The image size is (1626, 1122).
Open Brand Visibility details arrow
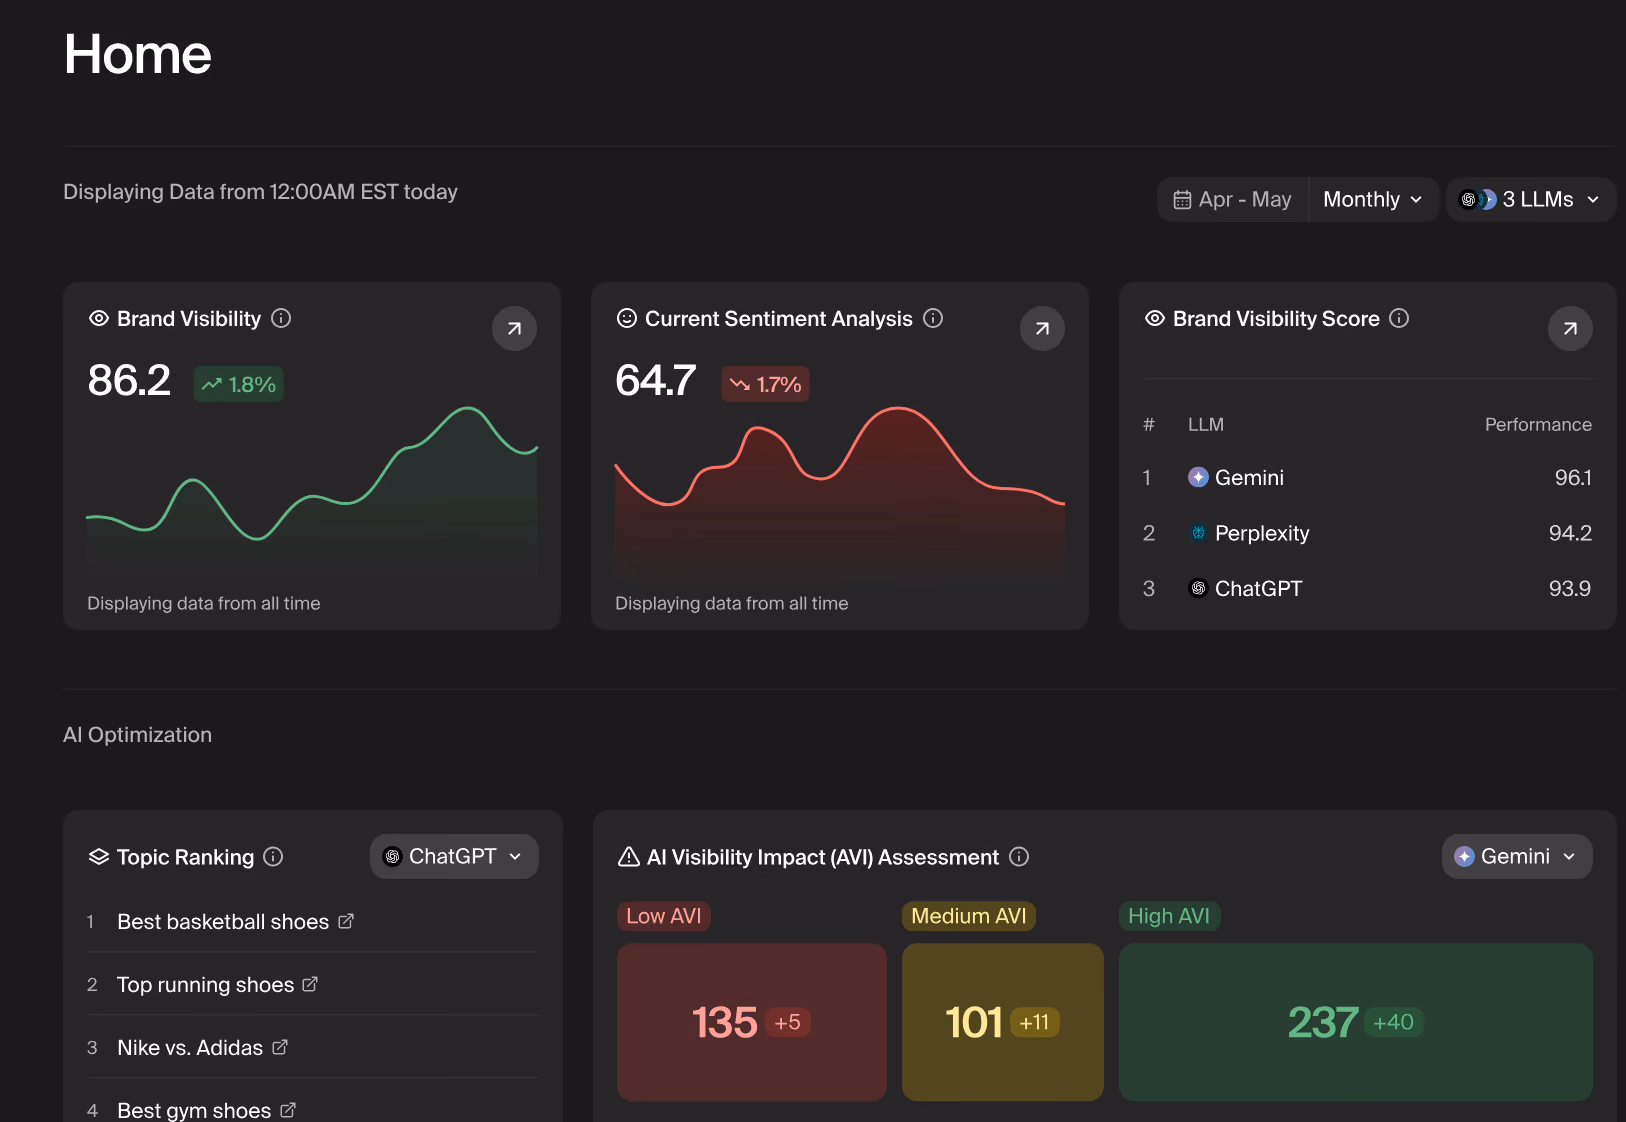click(x=514, y=328)
